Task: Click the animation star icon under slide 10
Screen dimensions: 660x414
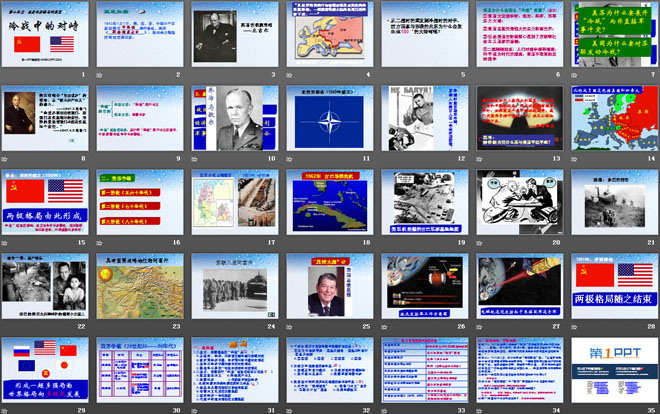Action: click(x=194, y=159)
